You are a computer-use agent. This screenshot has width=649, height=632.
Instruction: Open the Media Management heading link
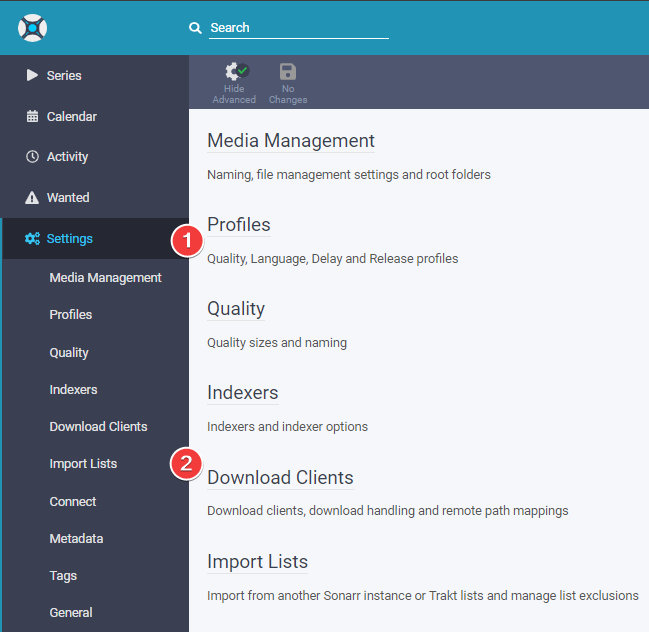click(x=291, y=141)
